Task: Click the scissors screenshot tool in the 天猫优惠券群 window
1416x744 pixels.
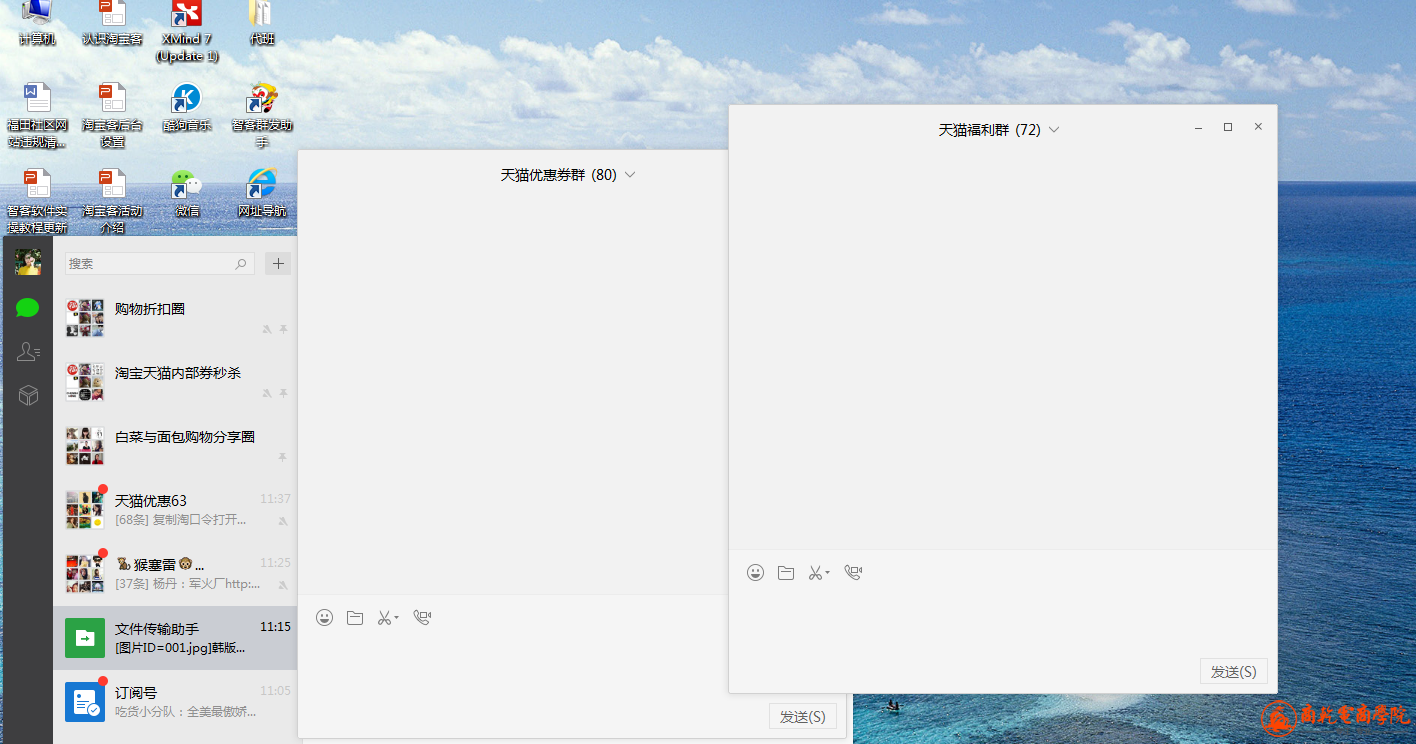Action: (384, 618)
